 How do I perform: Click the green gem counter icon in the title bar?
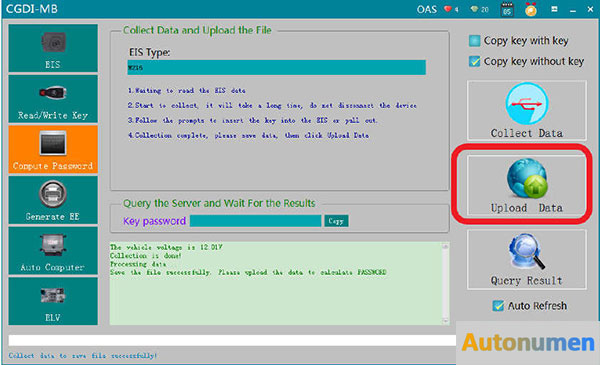474,9
